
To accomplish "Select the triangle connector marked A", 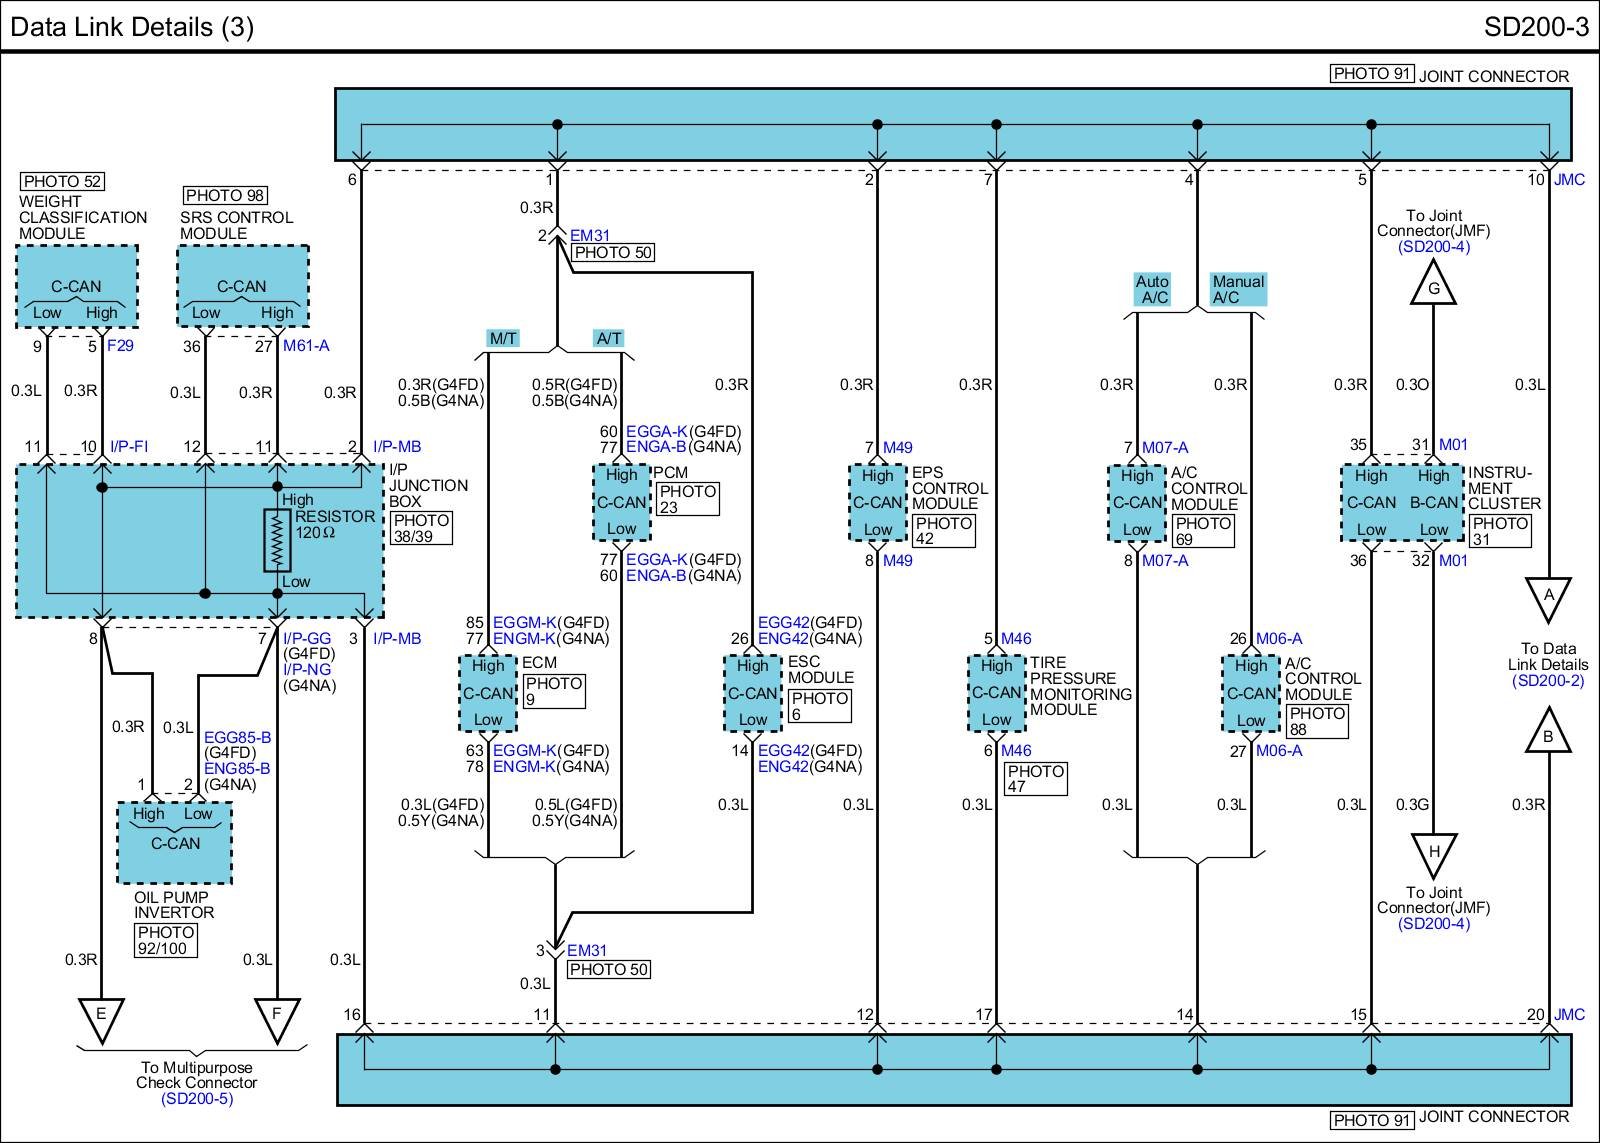I will click(x=1548, y=596).
